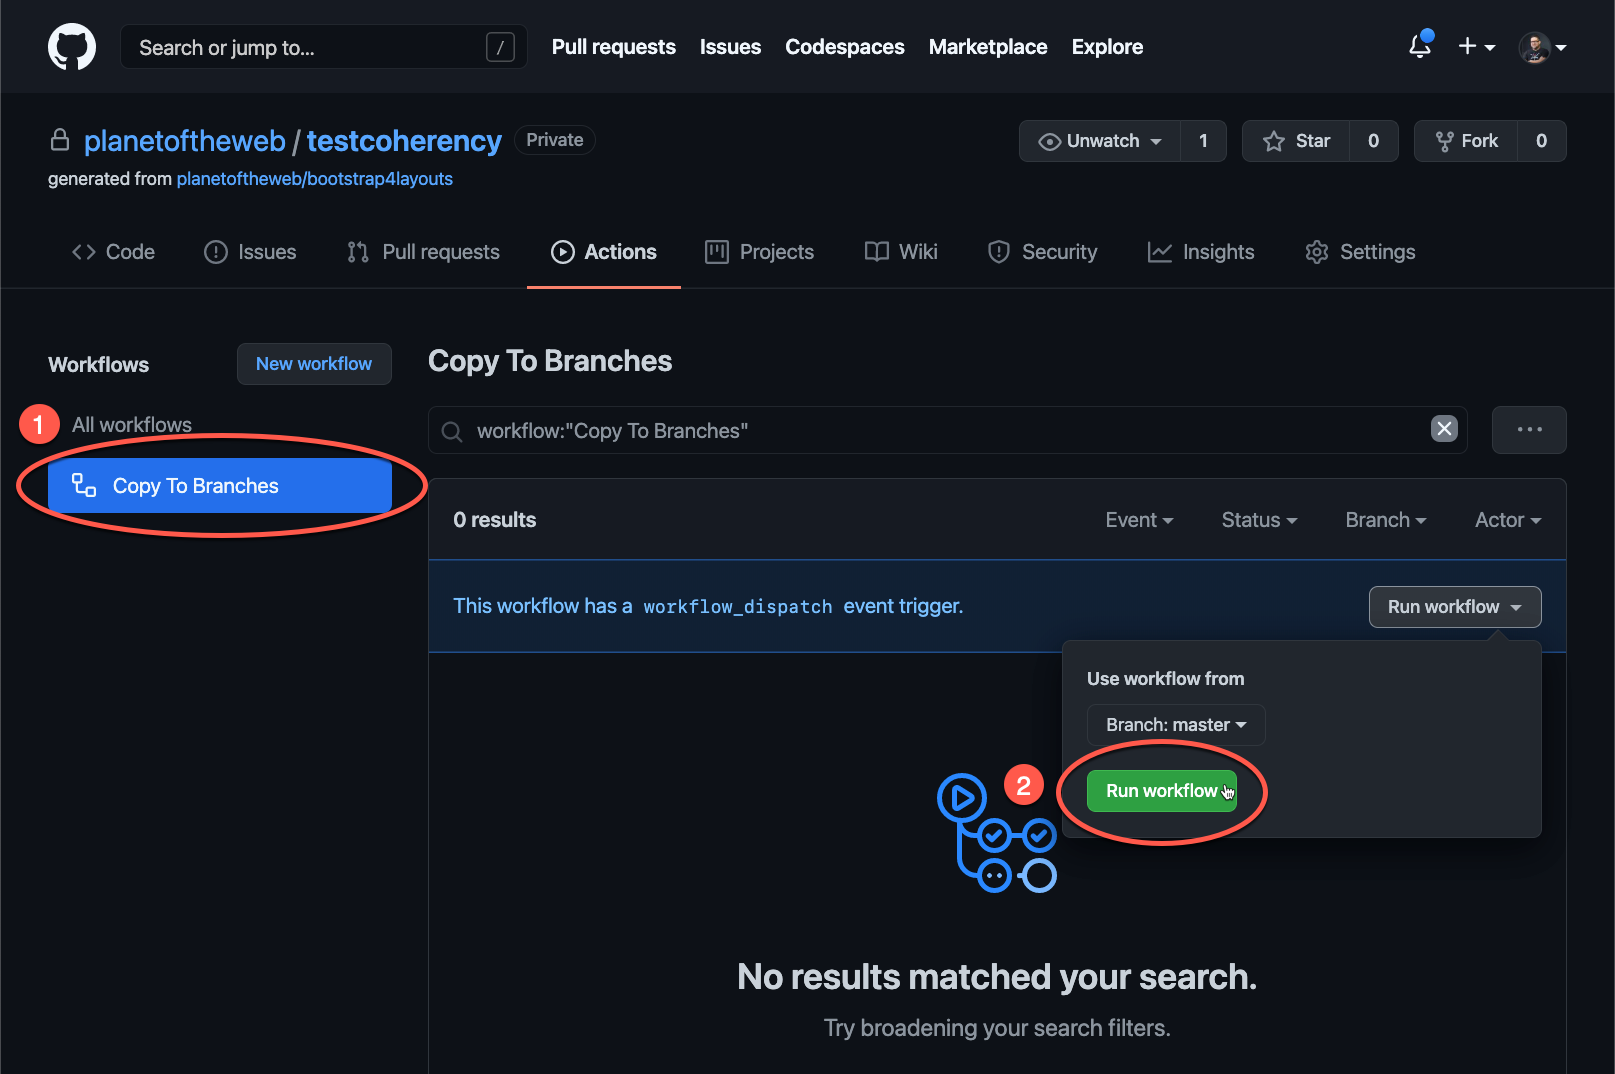Screen dimensions: 1615x1074
Task: Open the Security shield tab
Action: click(x=1042, y=252)
